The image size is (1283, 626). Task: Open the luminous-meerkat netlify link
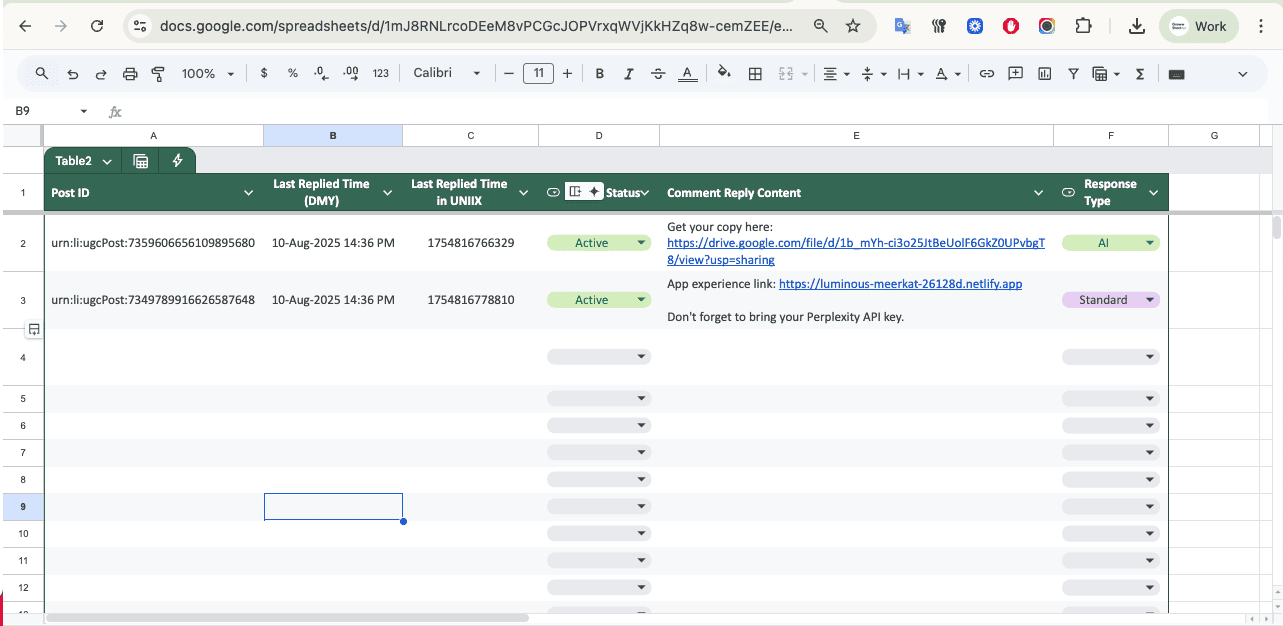tap(900, 284)
